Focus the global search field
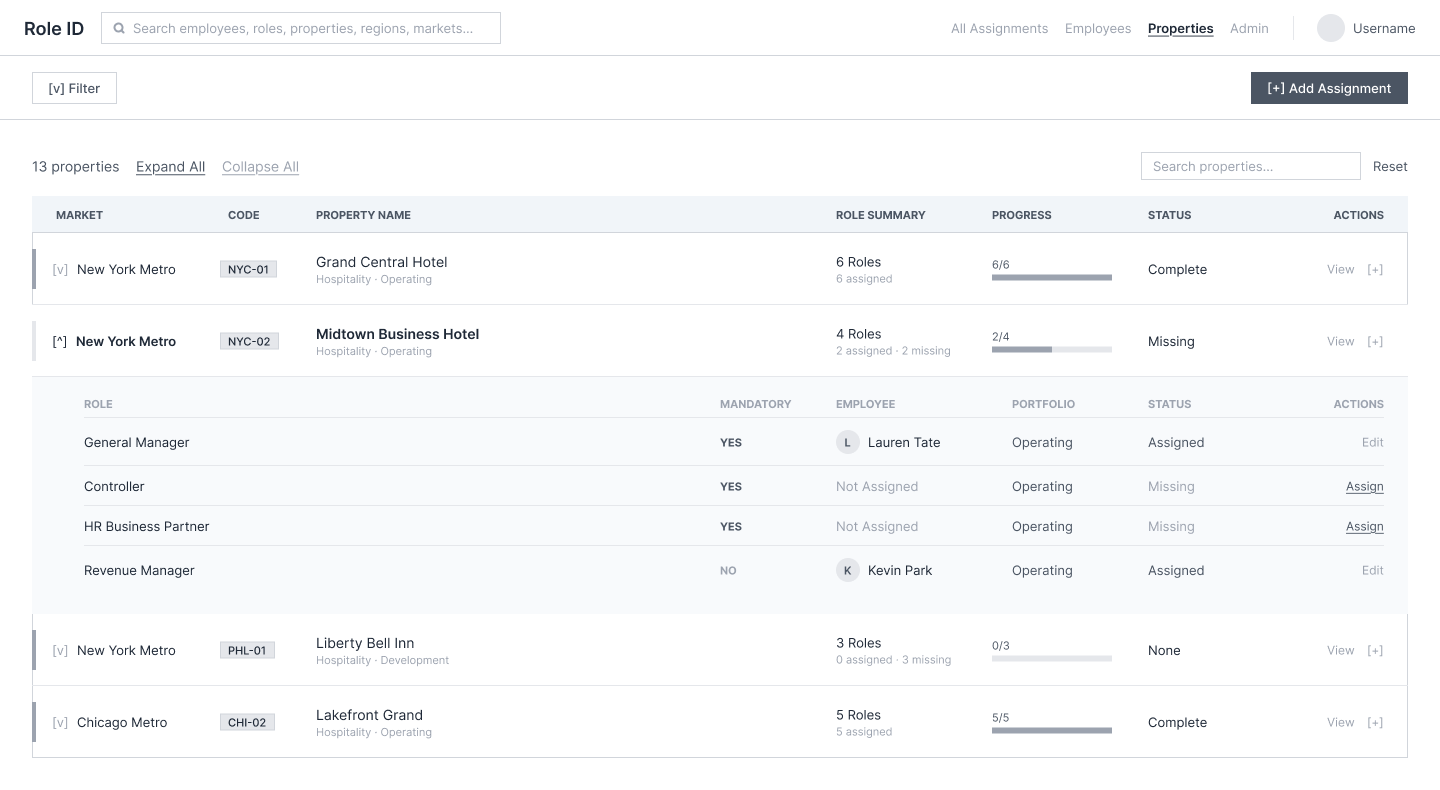1440x790 pixels. pos(301,28)
